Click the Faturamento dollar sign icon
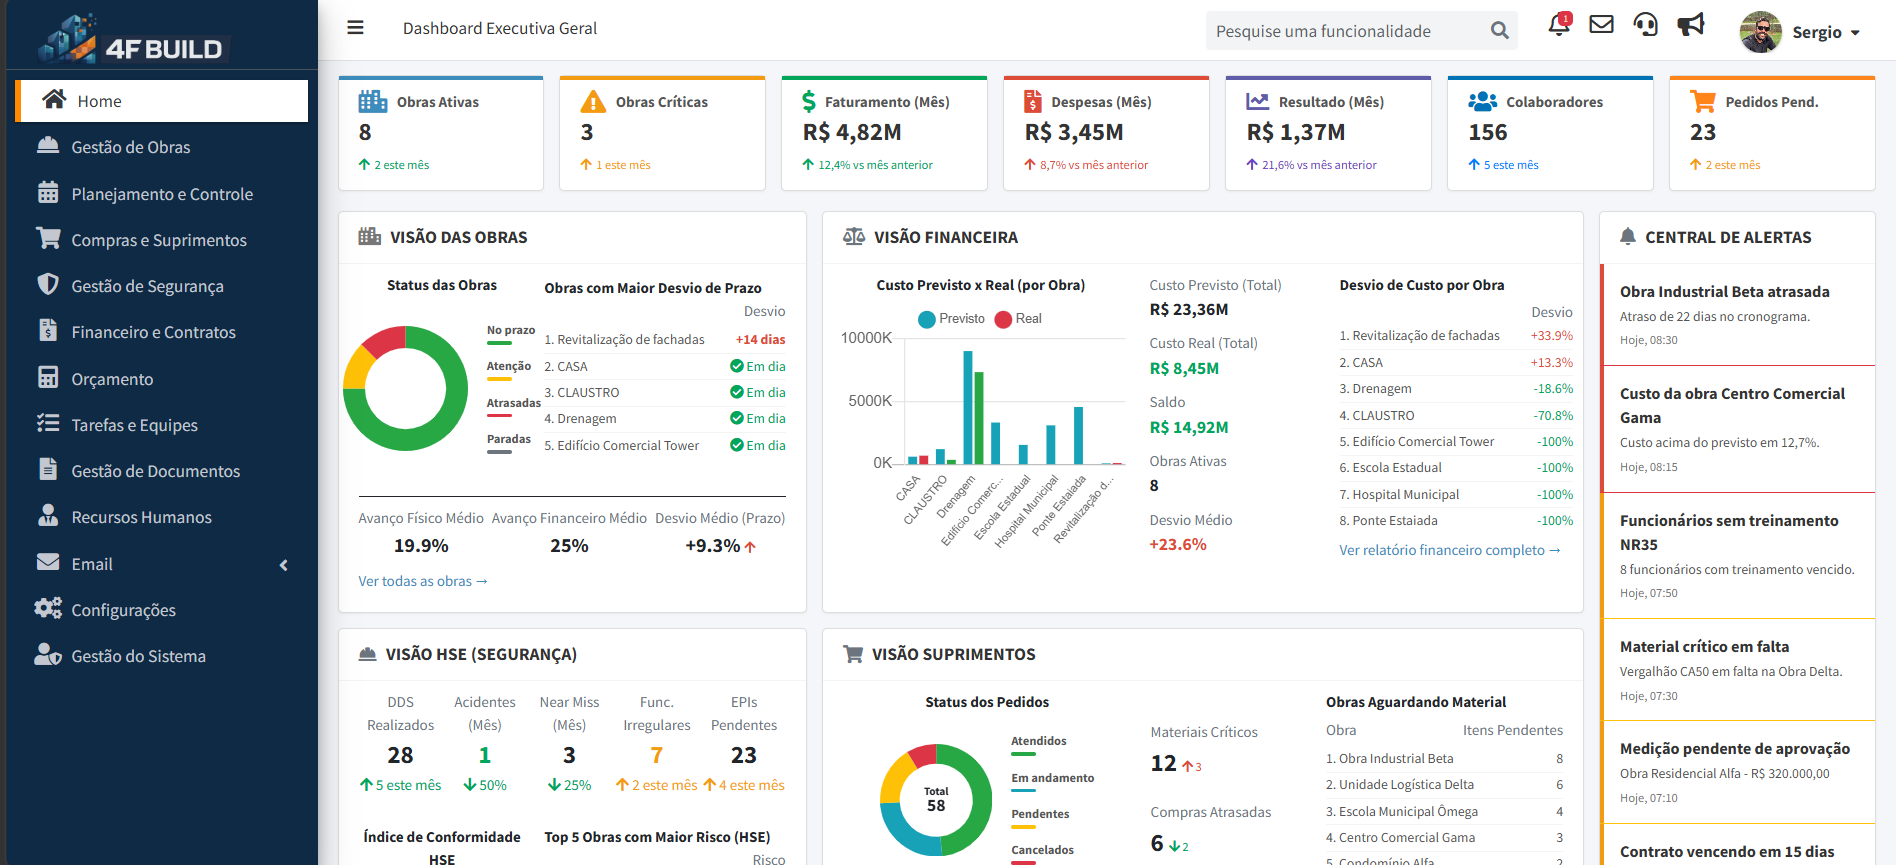 (x=809, y=102)
